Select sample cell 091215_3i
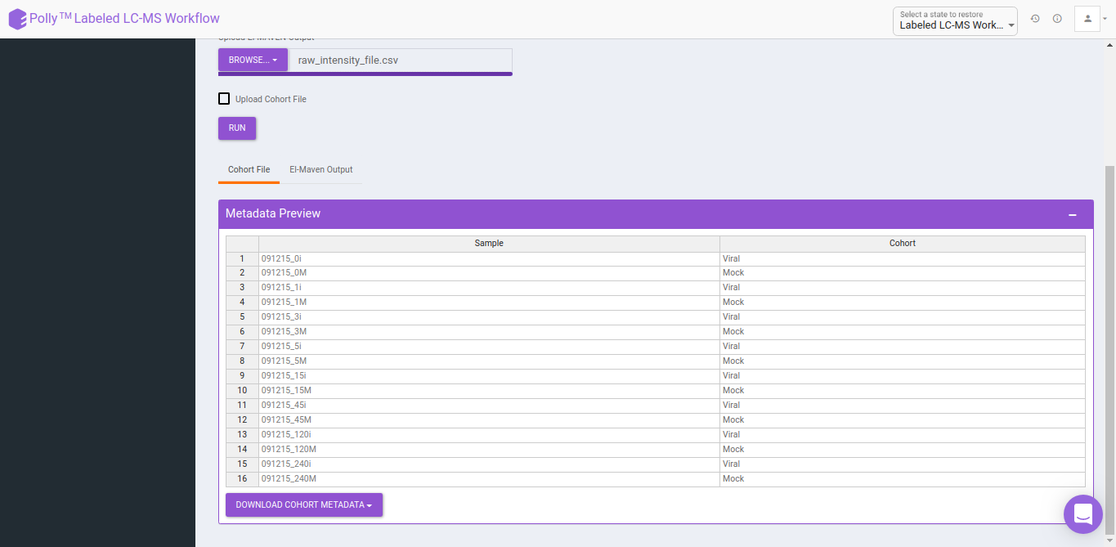Viewport: 1116px width, 547px height. click(x=489, y=317)
